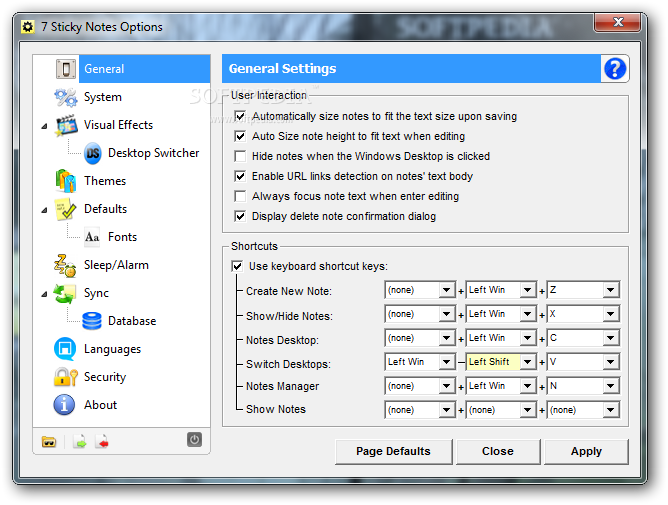Screen dimensions: 668x505
Task: Click the gray power button icon
Action: tap(194, 439)
